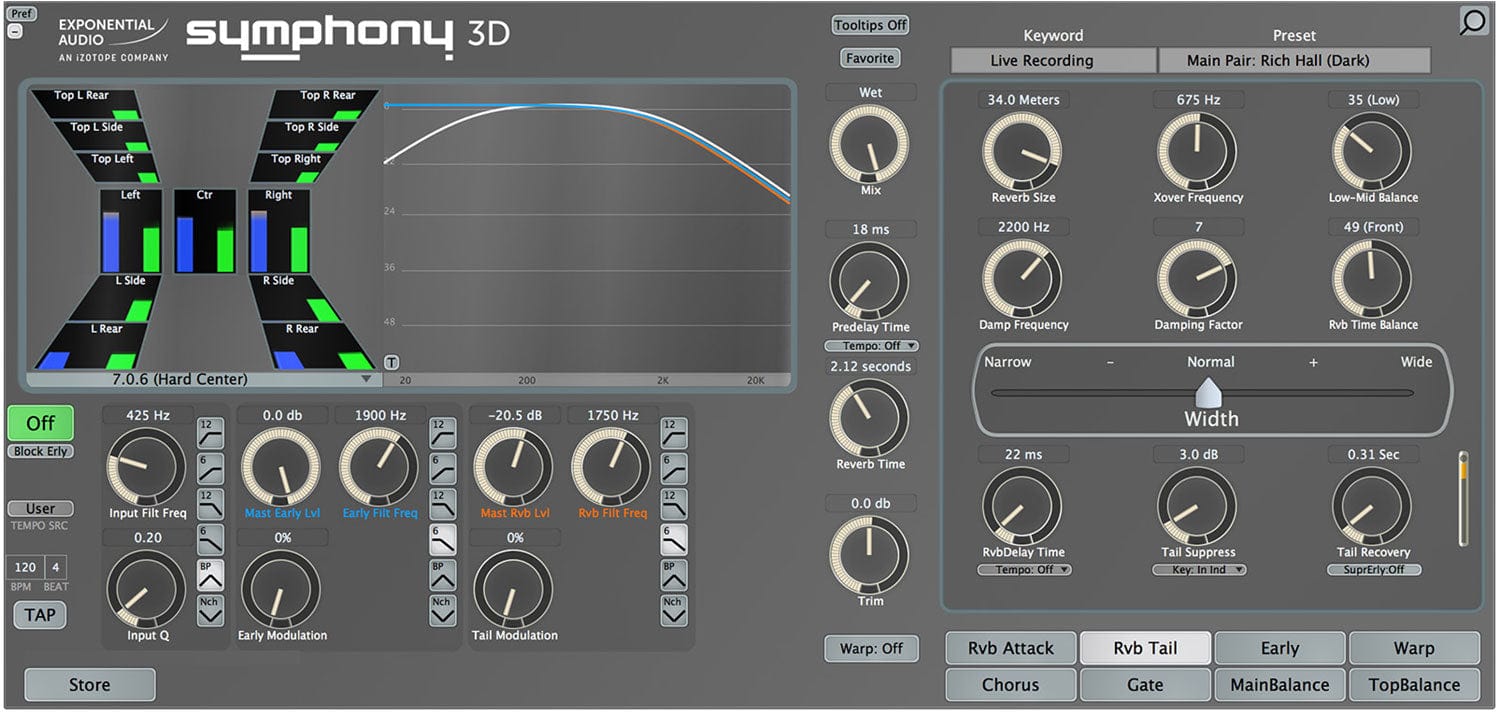This screenshot has width=1500, height=715.
Task: Click the 675 Hz Xover Frequency value
Action: click(x=1198, y=100)
